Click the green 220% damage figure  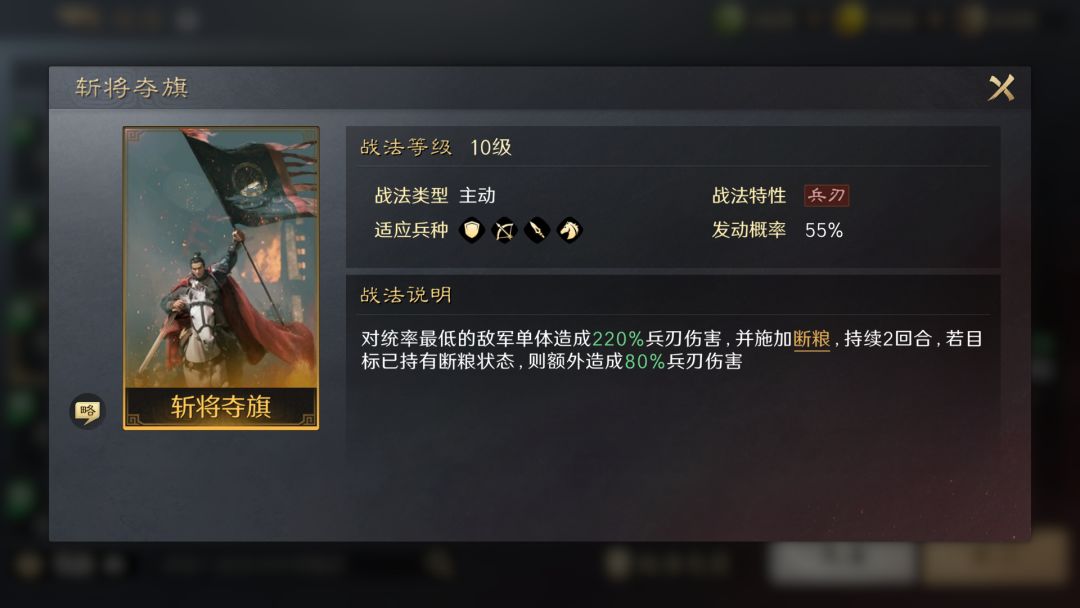pos(618,339)
